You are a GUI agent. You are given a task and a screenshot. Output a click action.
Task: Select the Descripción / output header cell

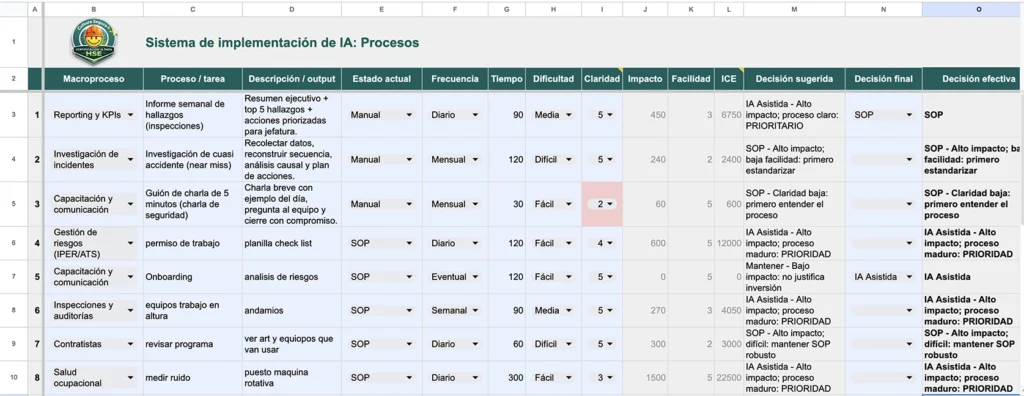tap(291, 78)
